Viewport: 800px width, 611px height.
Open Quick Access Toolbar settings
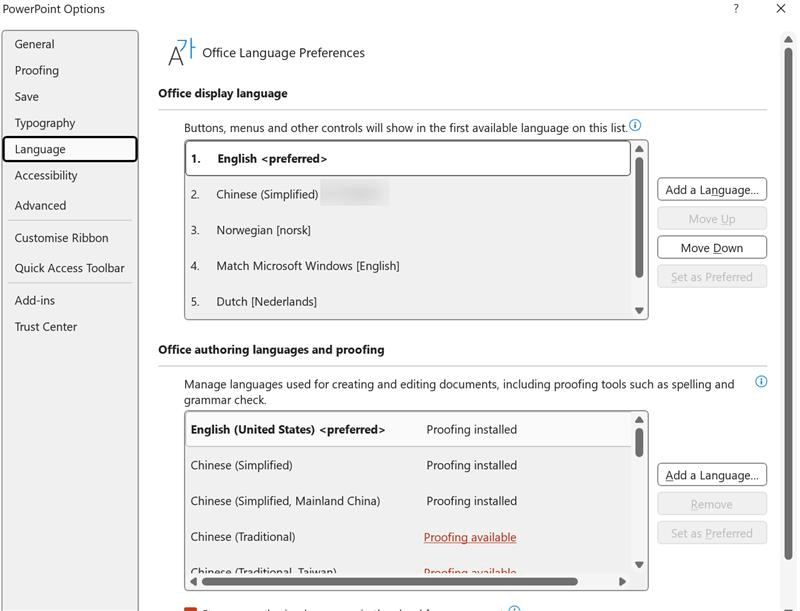[69, 268]
